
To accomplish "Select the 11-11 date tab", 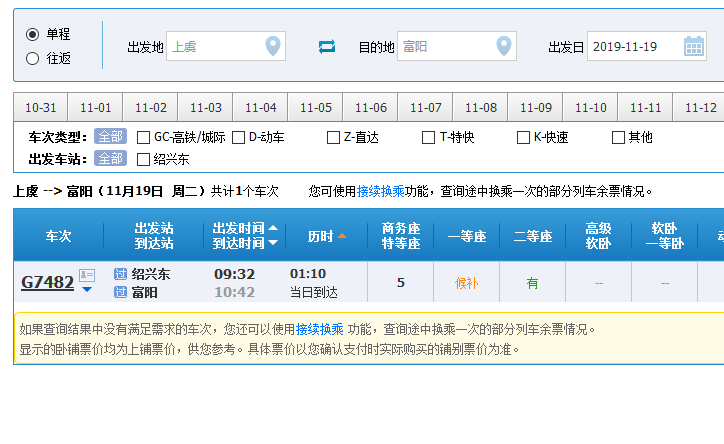I will (646, 108).
